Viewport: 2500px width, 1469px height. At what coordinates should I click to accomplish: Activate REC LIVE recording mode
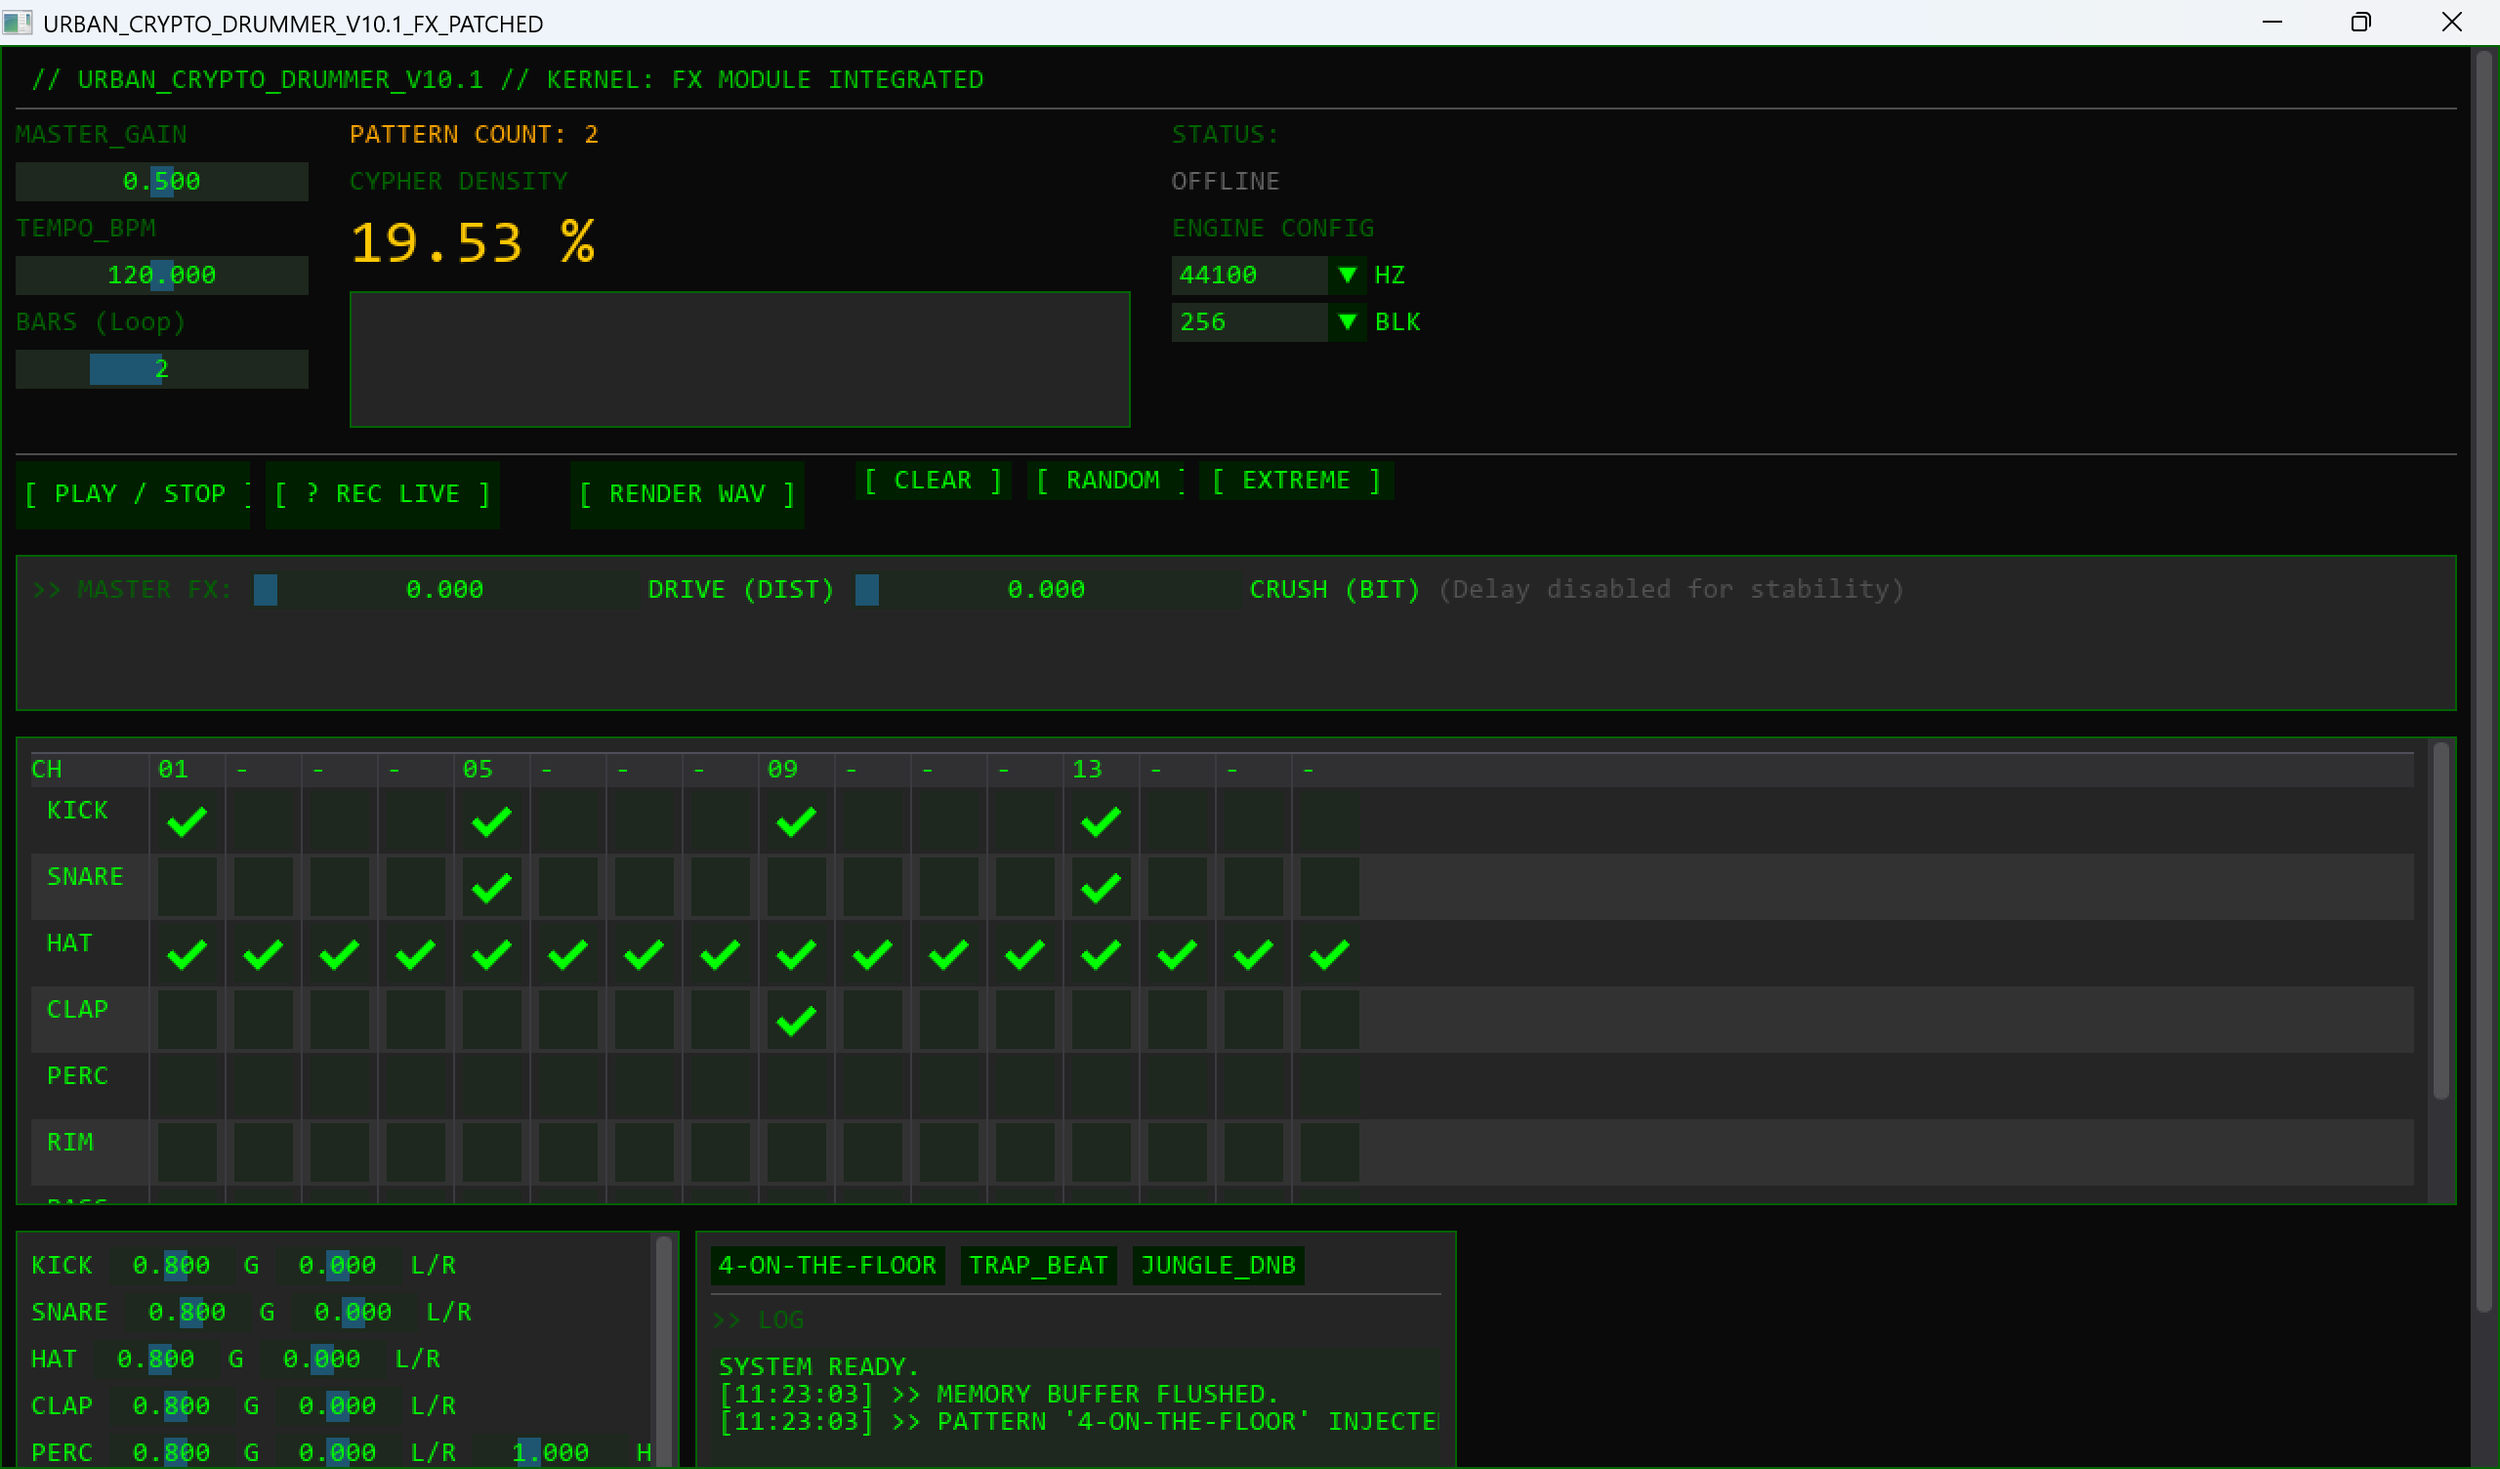(382, 493)
